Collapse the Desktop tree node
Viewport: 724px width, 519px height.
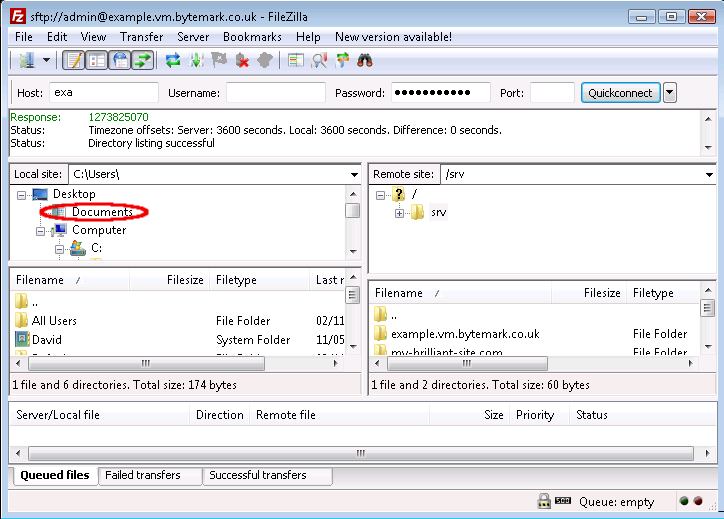[x=21, y=195]
